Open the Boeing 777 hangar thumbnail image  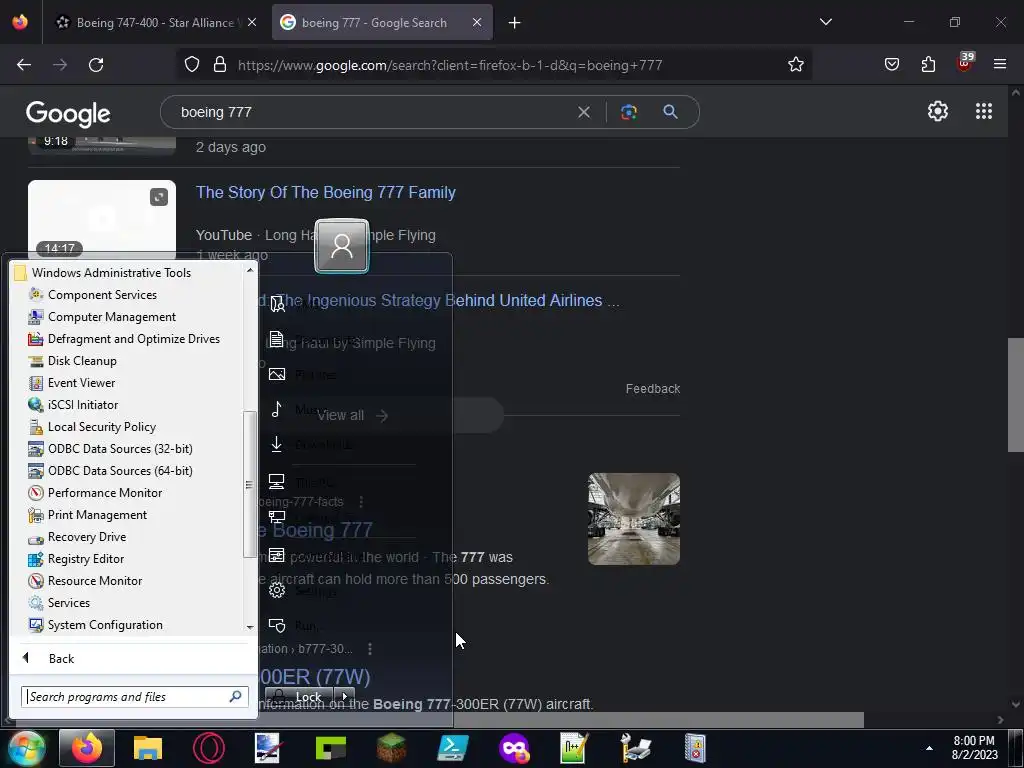click(x=633, y=519)
